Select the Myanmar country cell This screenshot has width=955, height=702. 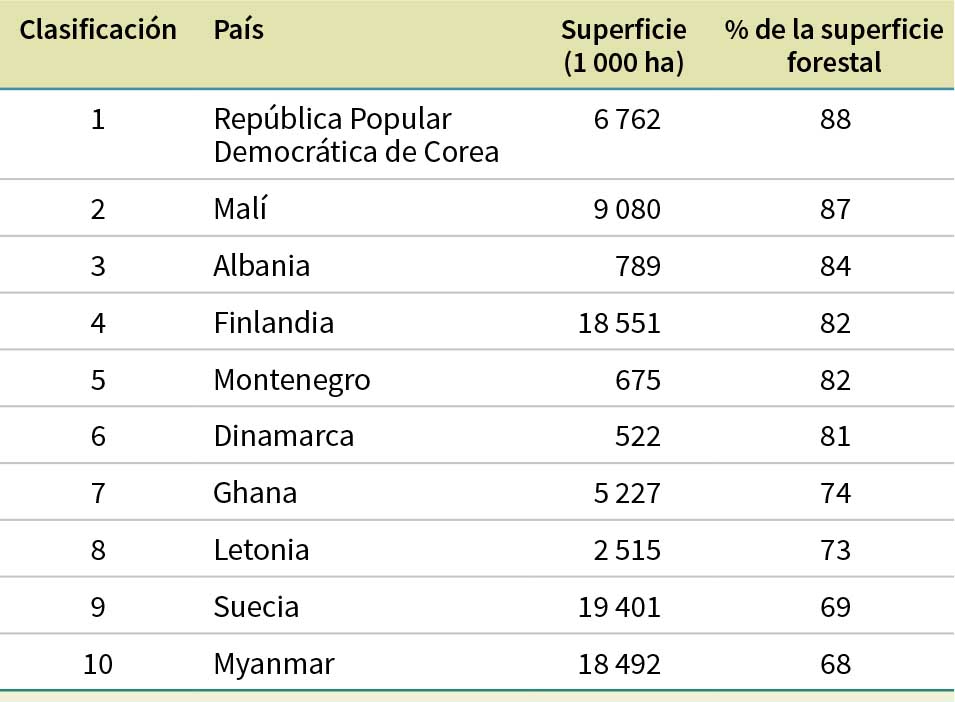(273, 665)
